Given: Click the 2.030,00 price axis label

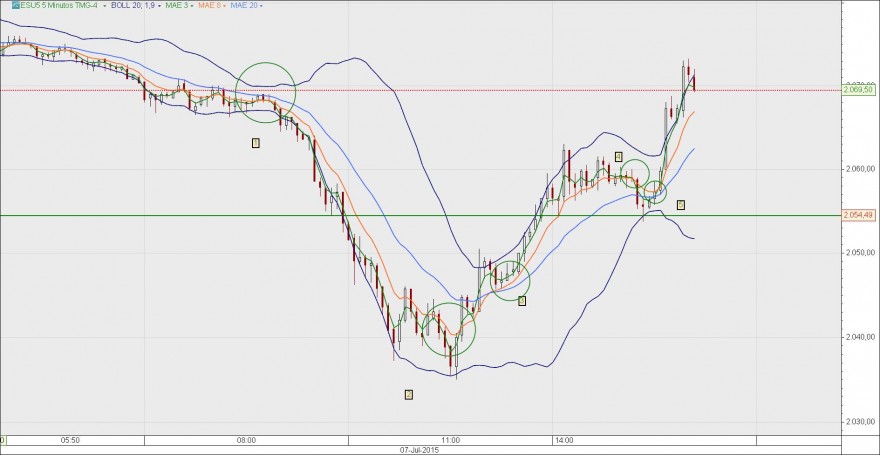Looking at the screenshot, I should click(861, 422).
